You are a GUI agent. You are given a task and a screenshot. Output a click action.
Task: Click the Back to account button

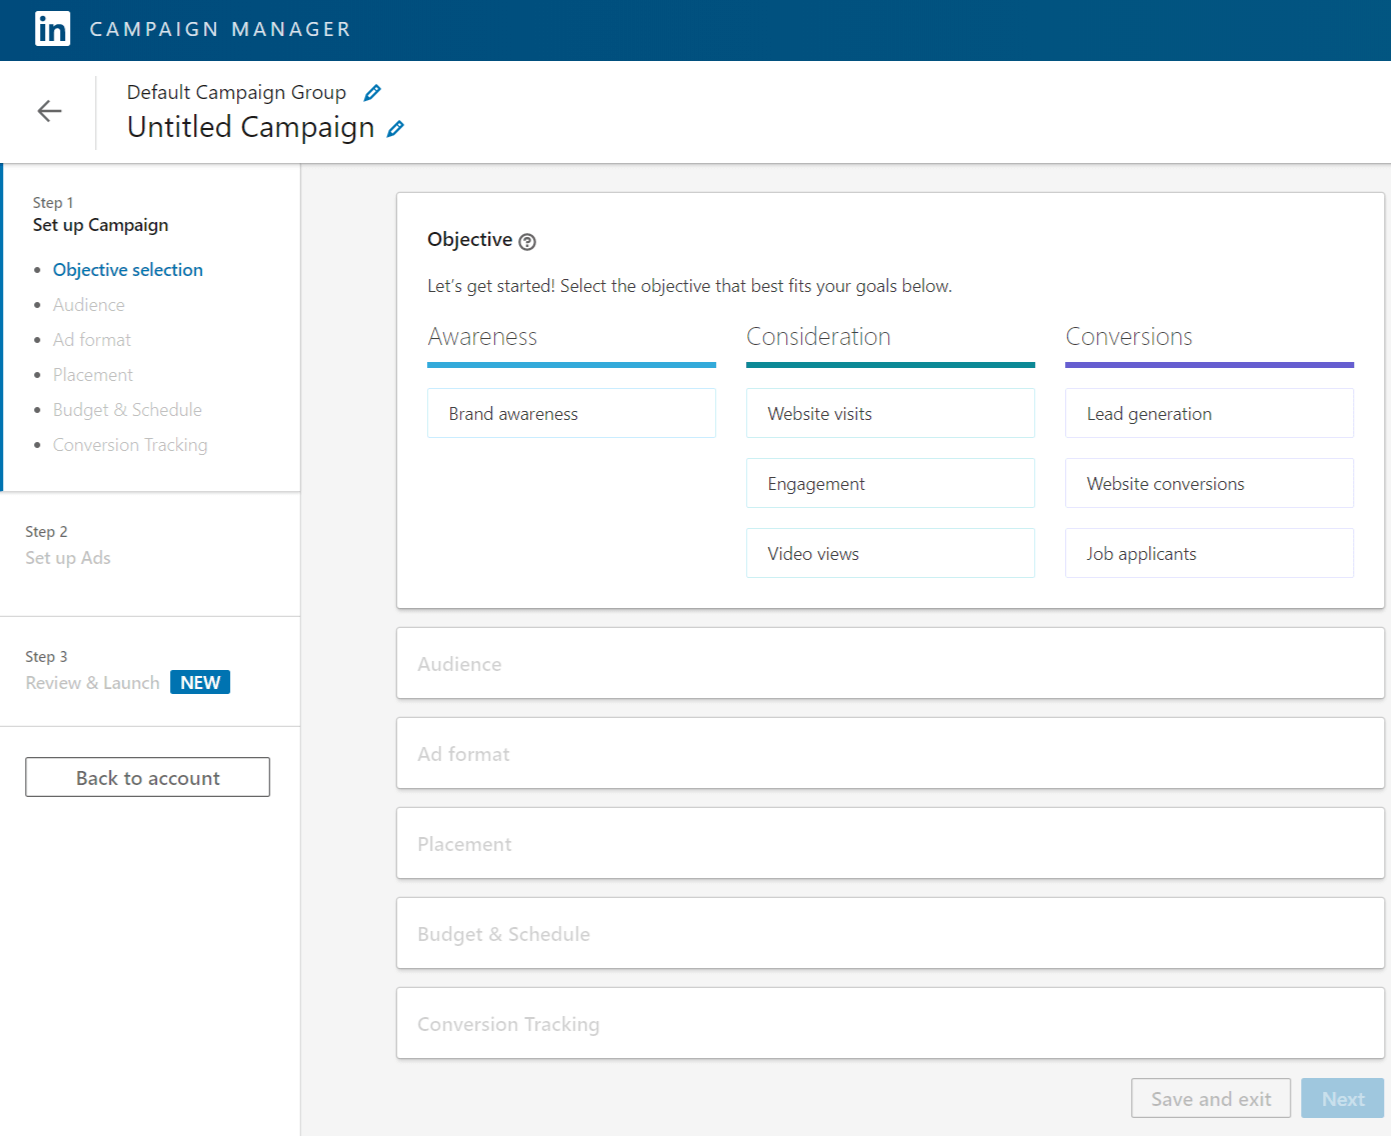[x=148, y=777]
